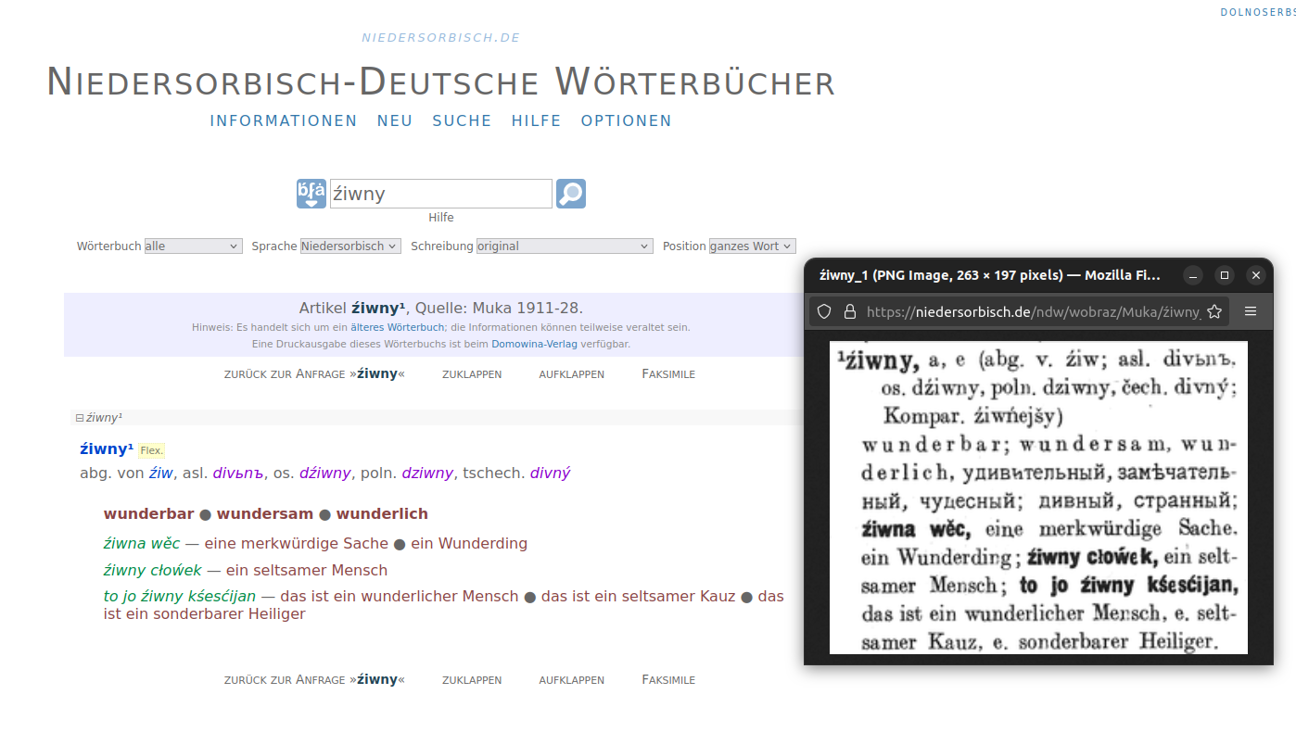Go to INFORMATIONEN in the navigation
Image resolution: width=1296 pixels, height=745 pixels.
point(283,120)
